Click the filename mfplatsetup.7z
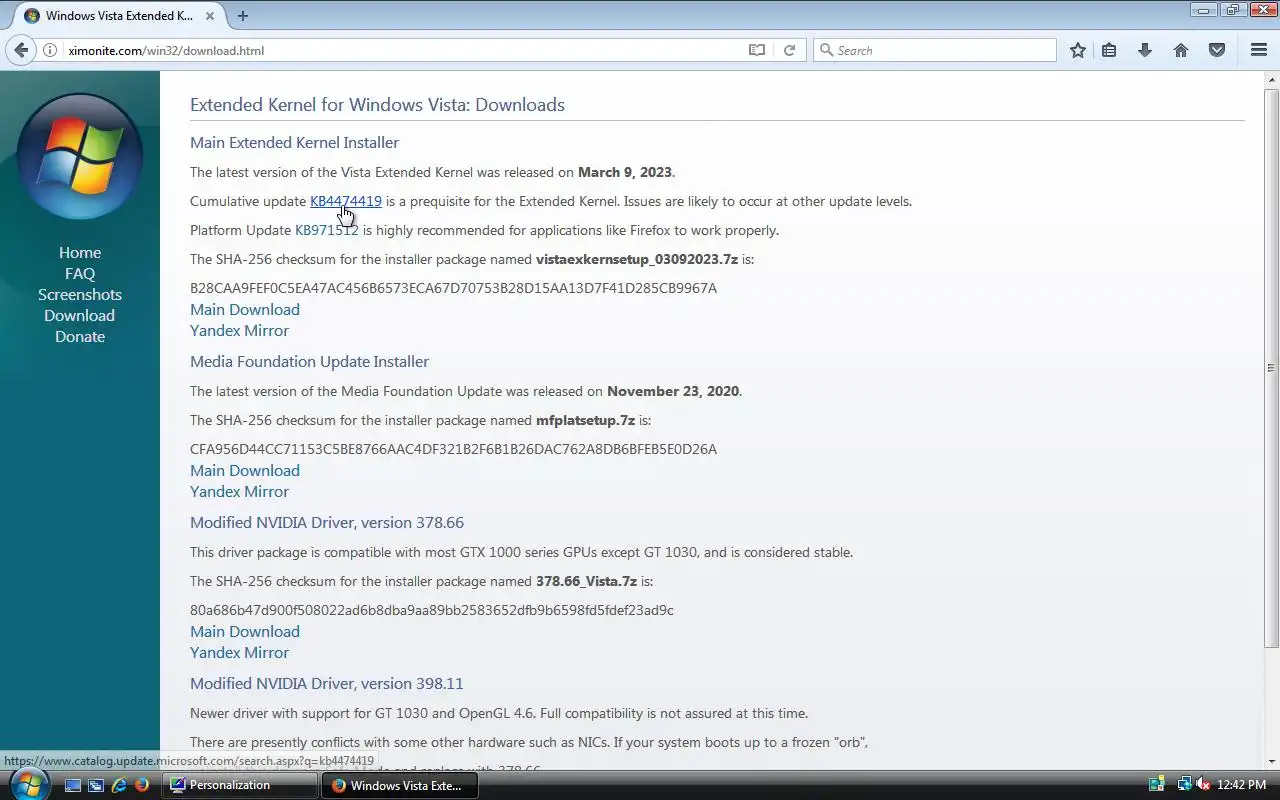 click(x=585, y=420)
